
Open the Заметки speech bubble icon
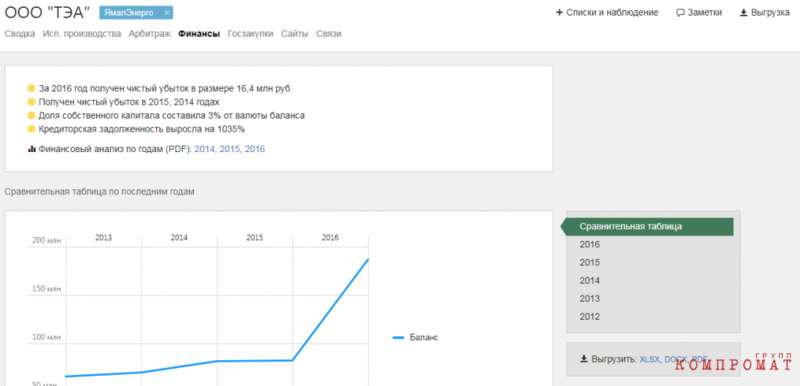click(x=680, y=13)
